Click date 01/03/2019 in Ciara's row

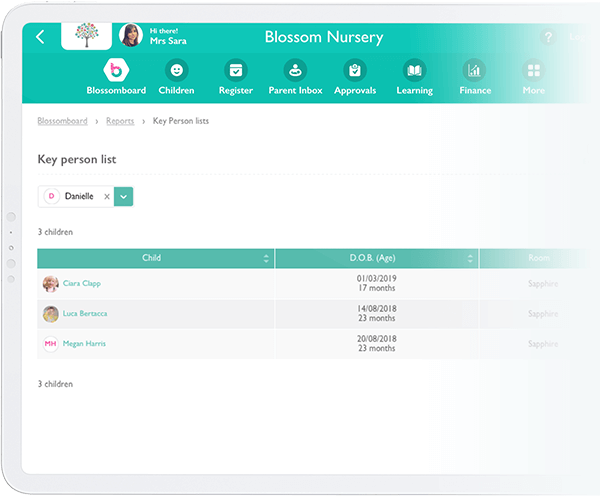377,278
